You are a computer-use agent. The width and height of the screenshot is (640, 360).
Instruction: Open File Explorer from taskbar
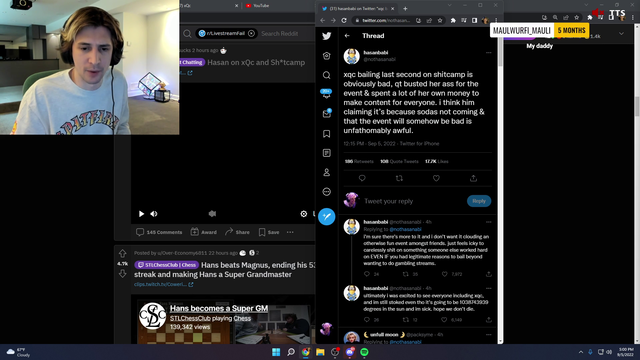coord(320,352)
